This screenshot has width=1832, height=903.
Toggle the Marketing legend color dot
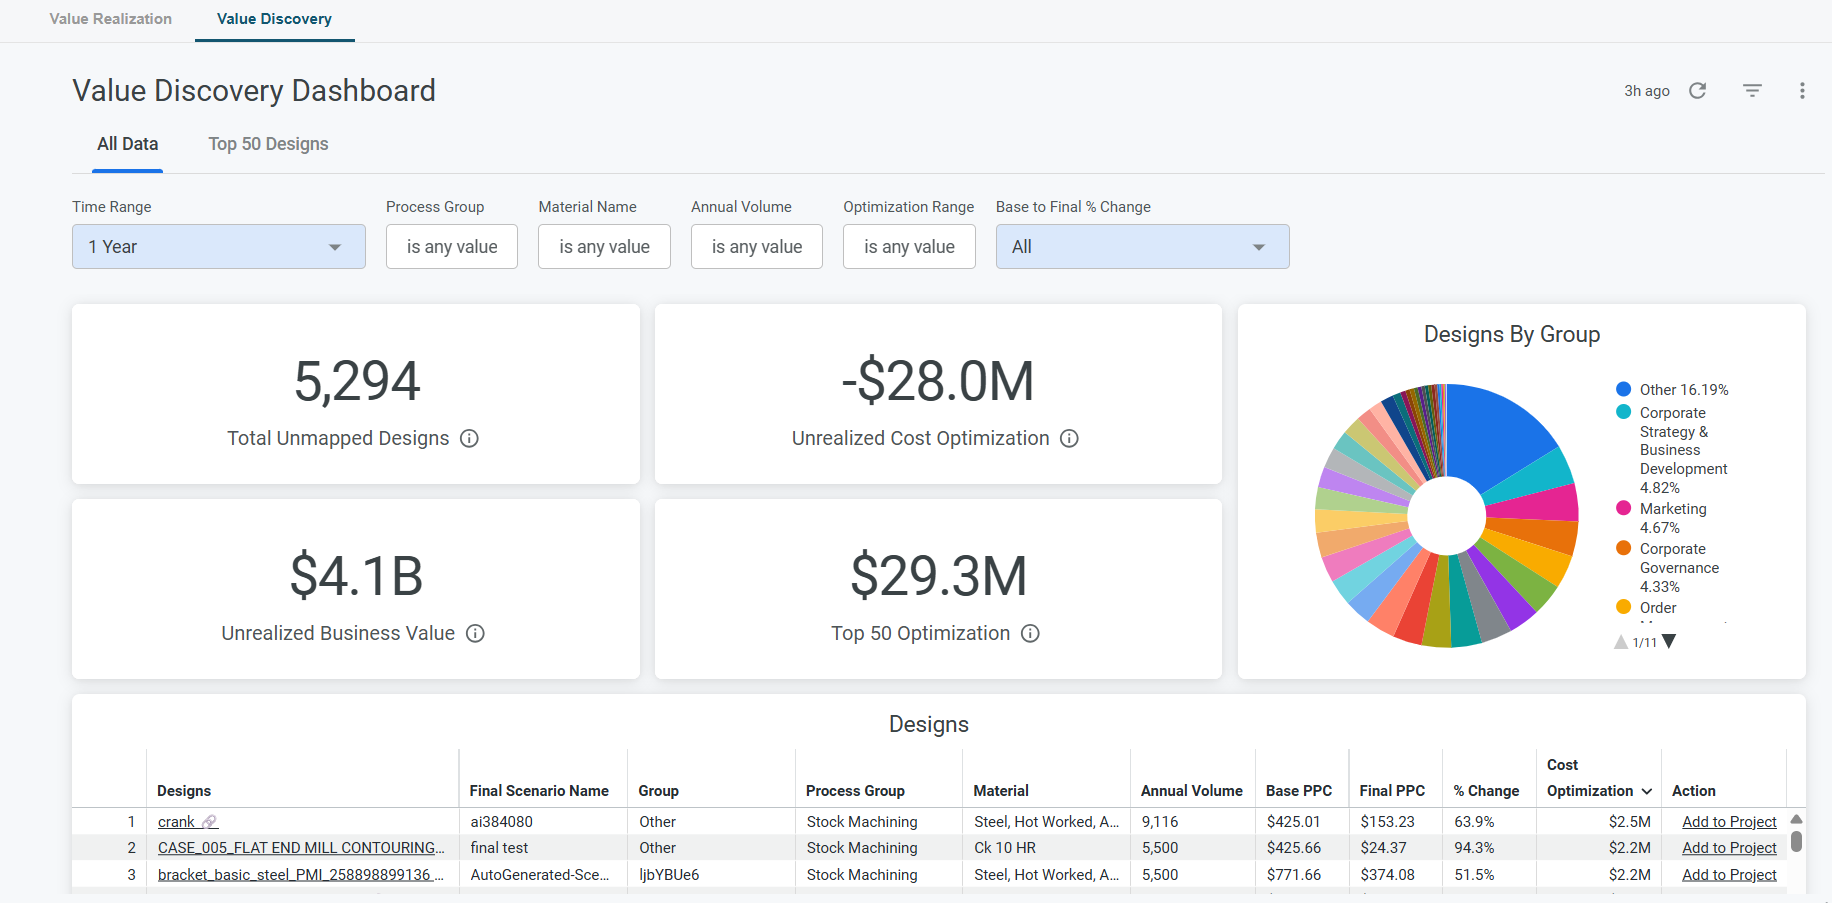1624,508
